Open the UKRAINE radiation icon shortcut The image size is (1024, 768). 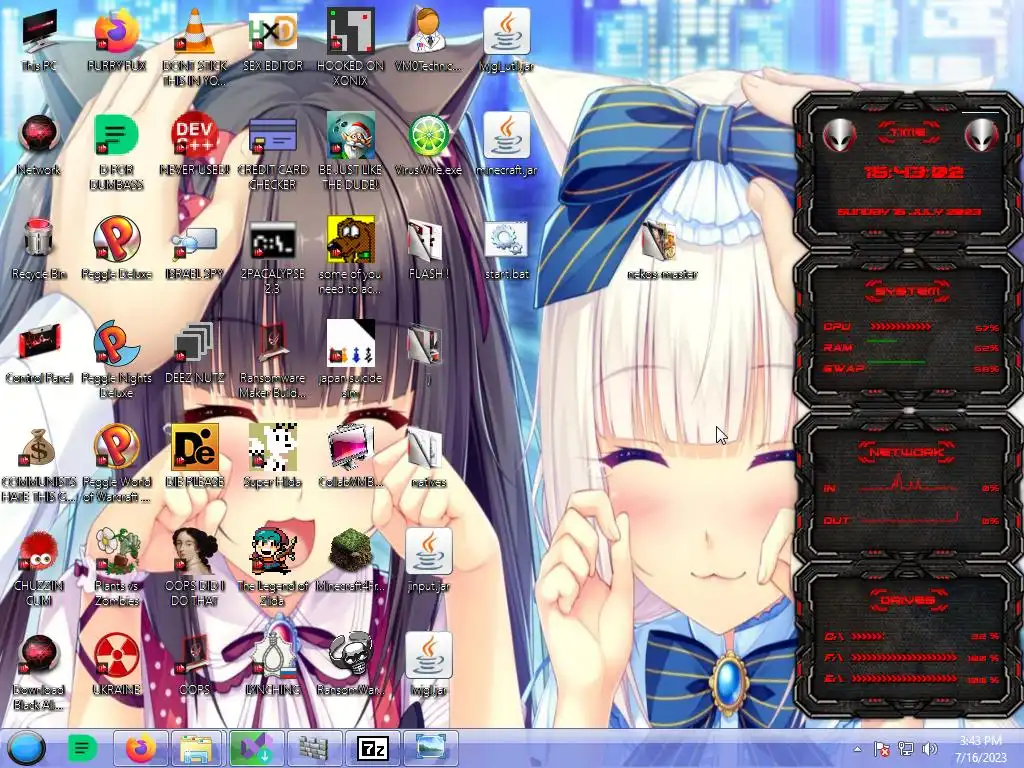(x=116, y=664)
